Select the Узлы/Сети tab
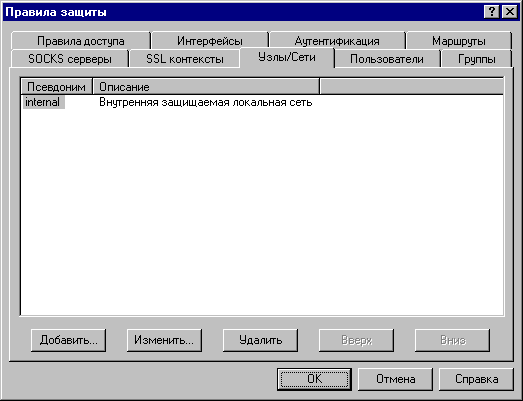The width and height of the screenshot is (523, 401). coord(287,57)
